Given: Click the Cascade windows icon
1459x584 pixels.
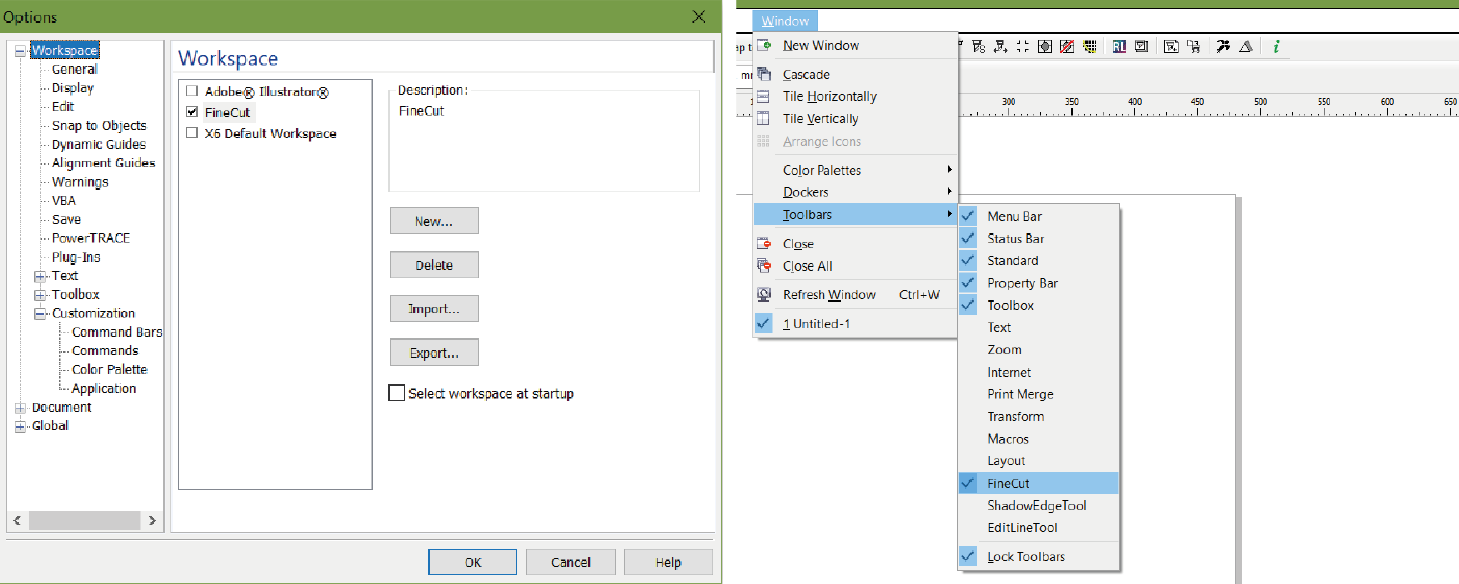Looking at the screenshot, I should click(x=765, y=74).
